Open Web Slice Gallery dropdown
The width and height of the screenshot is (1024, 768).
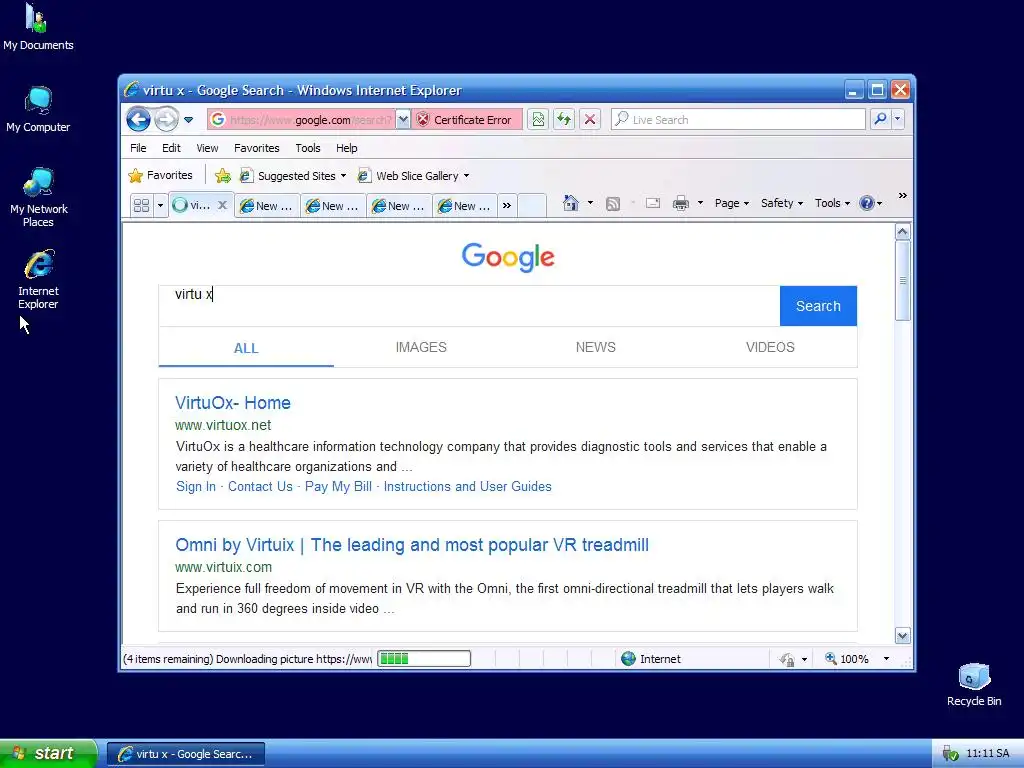coord(413,176)
